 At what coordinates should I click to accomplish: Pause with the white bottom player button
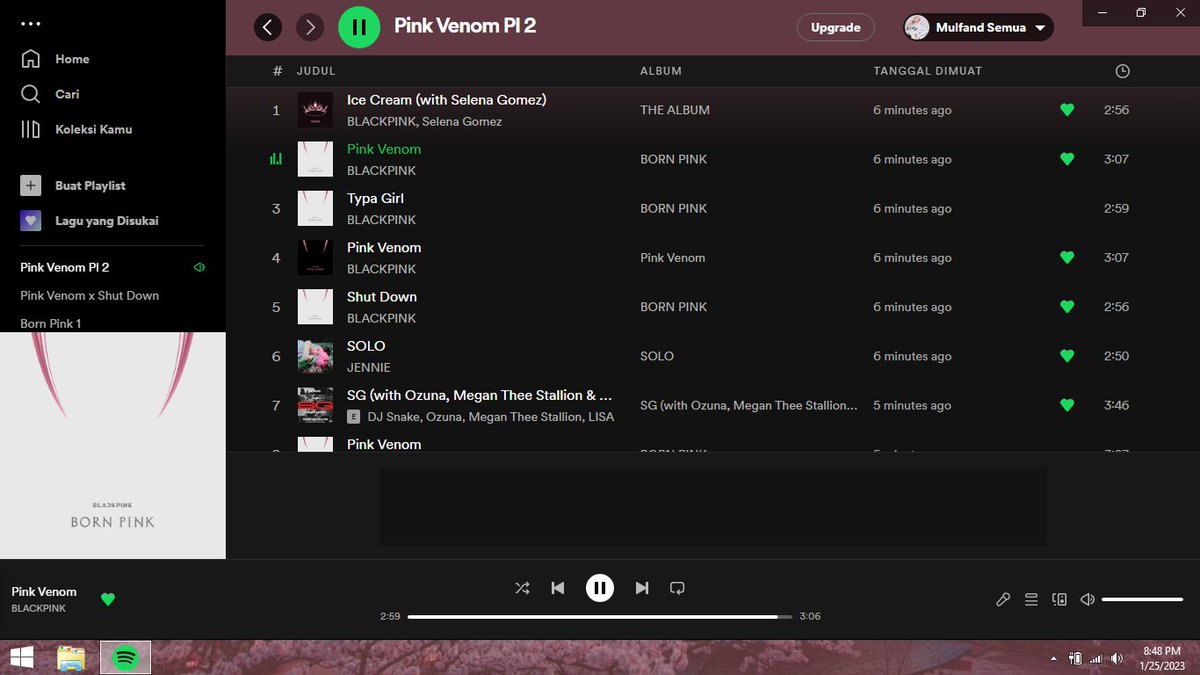tap(600, 588)
